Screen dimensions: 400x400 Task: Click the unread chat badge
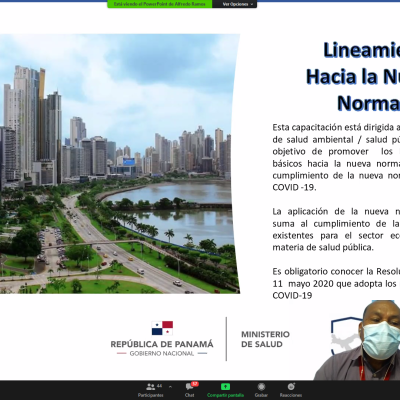[x=195, y=384]
